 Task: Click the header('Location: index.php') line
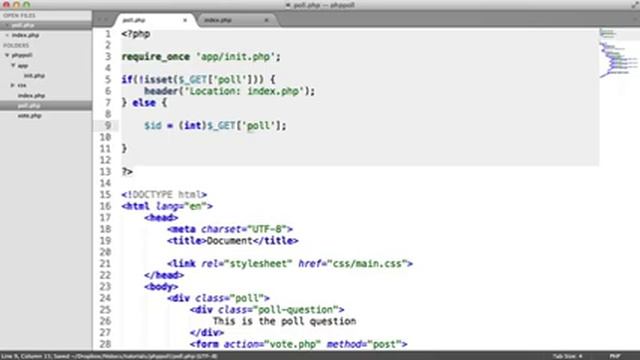click(x=230, y=91)
